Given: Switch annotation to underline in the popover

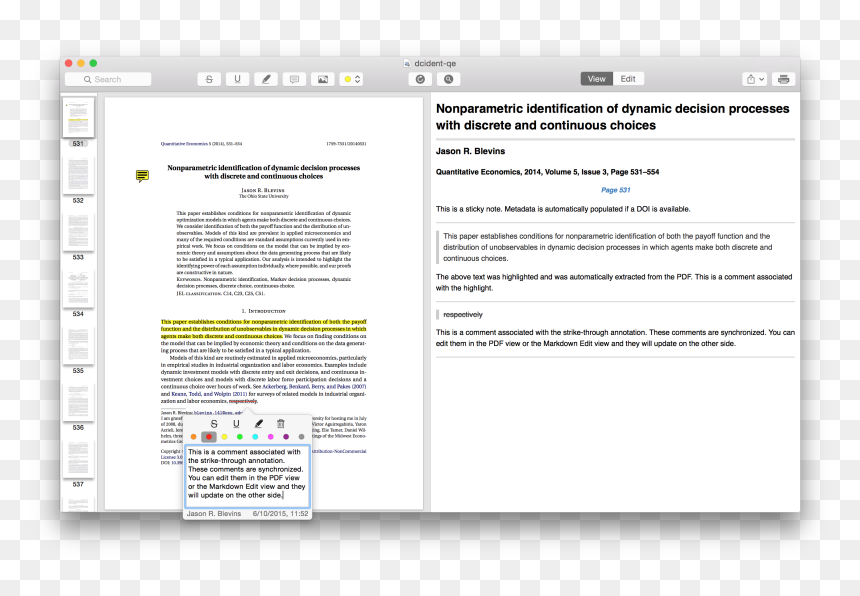Looking at the screenshot, I should [x=236, y=424].
